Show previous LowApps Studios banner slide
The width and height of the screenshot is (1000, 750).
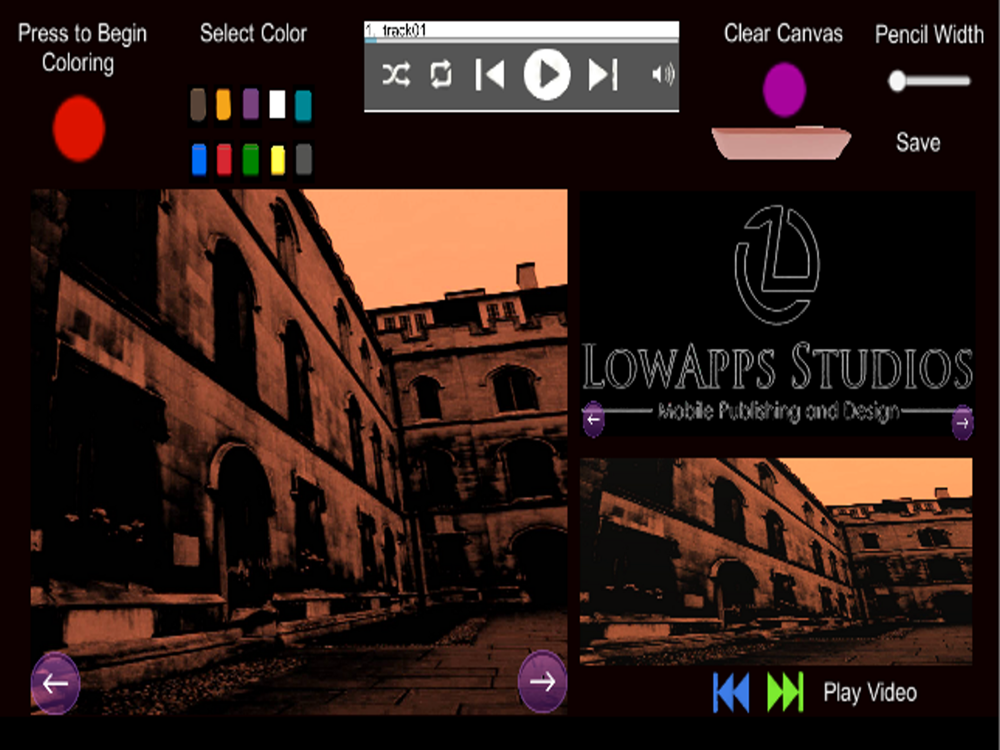click(593, 419)
